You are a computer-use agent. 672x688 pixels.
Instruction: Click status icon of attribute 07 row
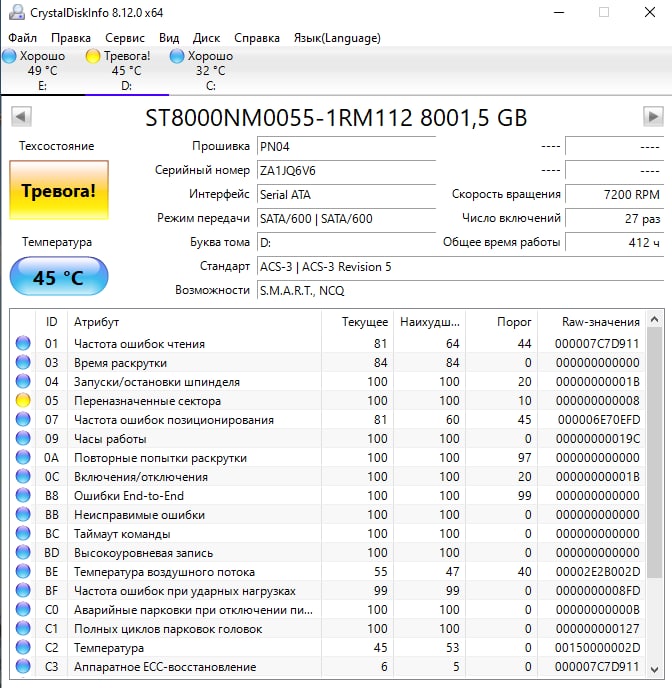(23, 419)
